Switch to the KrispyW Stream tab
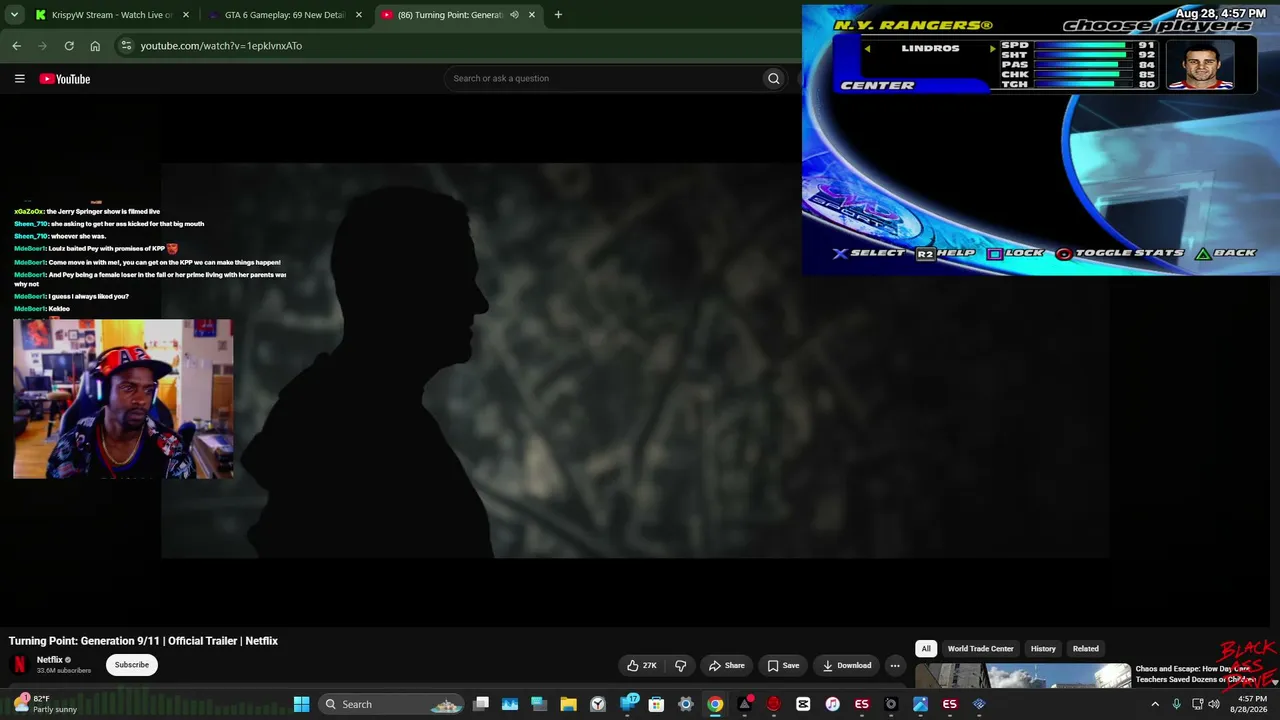1280x720 pixels. click(111, 15)
